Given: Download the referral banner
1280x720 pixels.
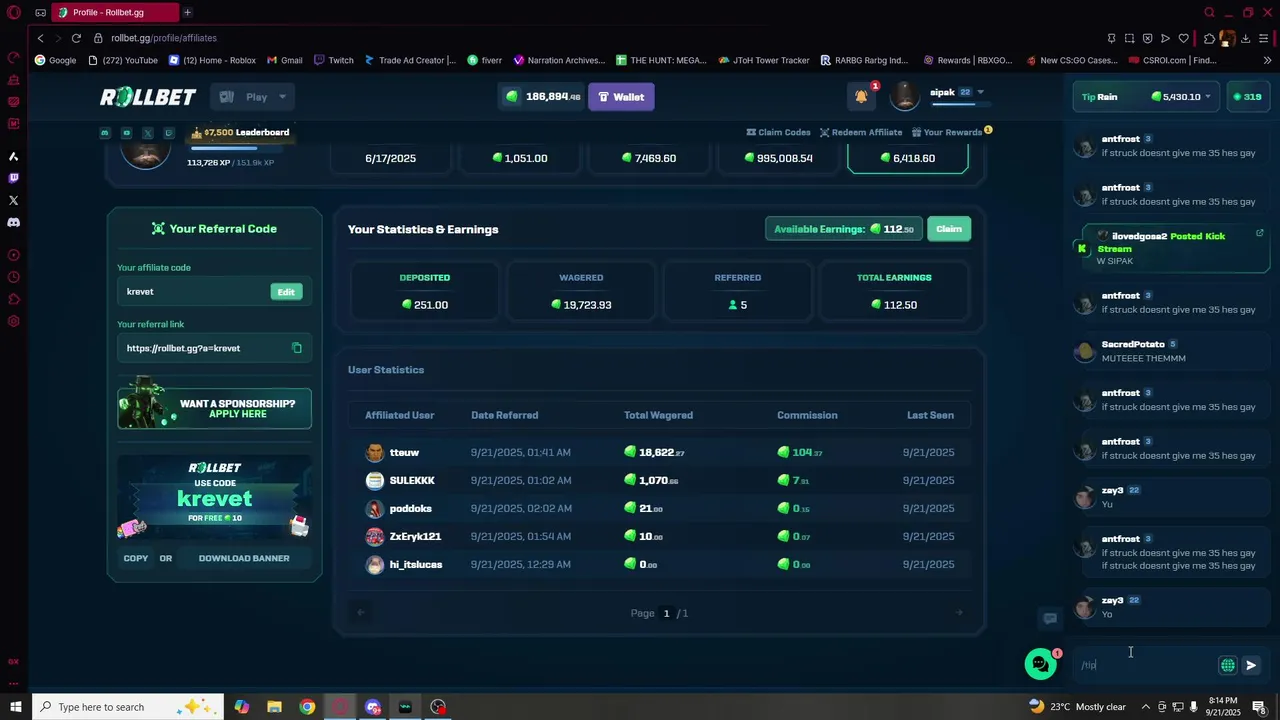Looking at the screenshot, I should click(x=244, y=558).
